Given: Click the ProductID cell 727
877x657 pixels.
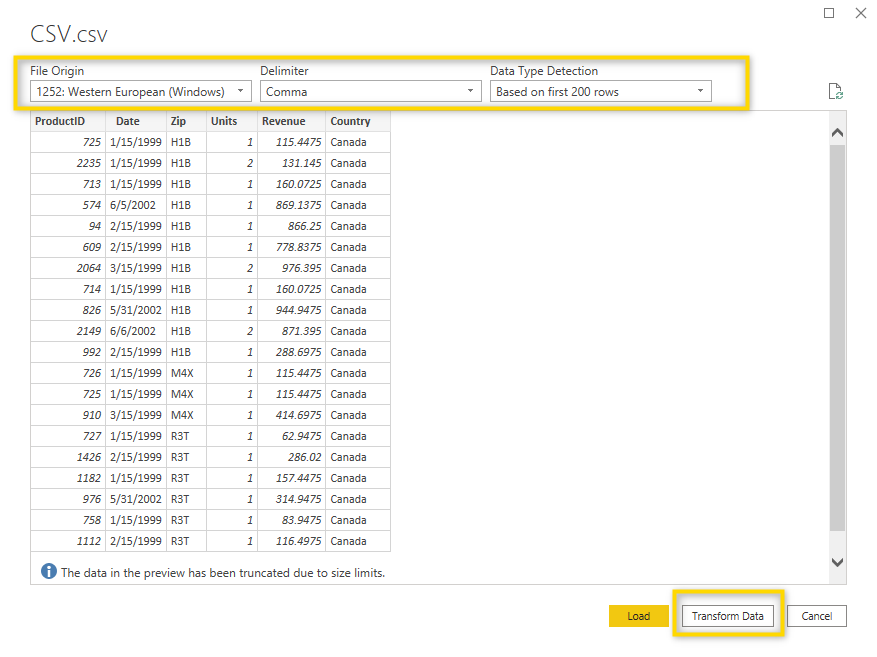Looking at the screenshot, I should coord(68,436).
